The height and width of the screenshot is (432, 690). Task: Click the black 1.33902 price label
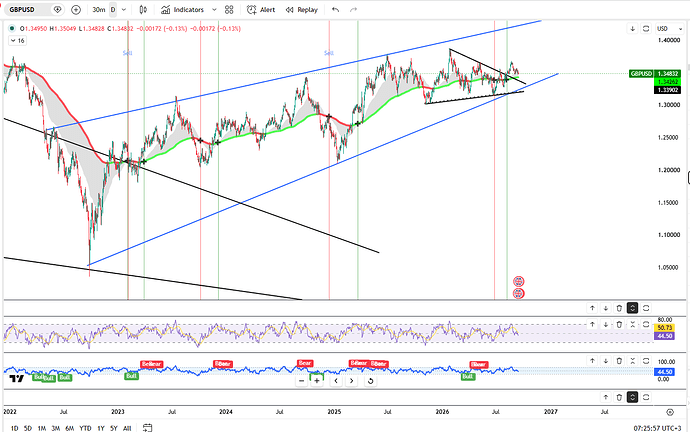[x=668, y=90]
